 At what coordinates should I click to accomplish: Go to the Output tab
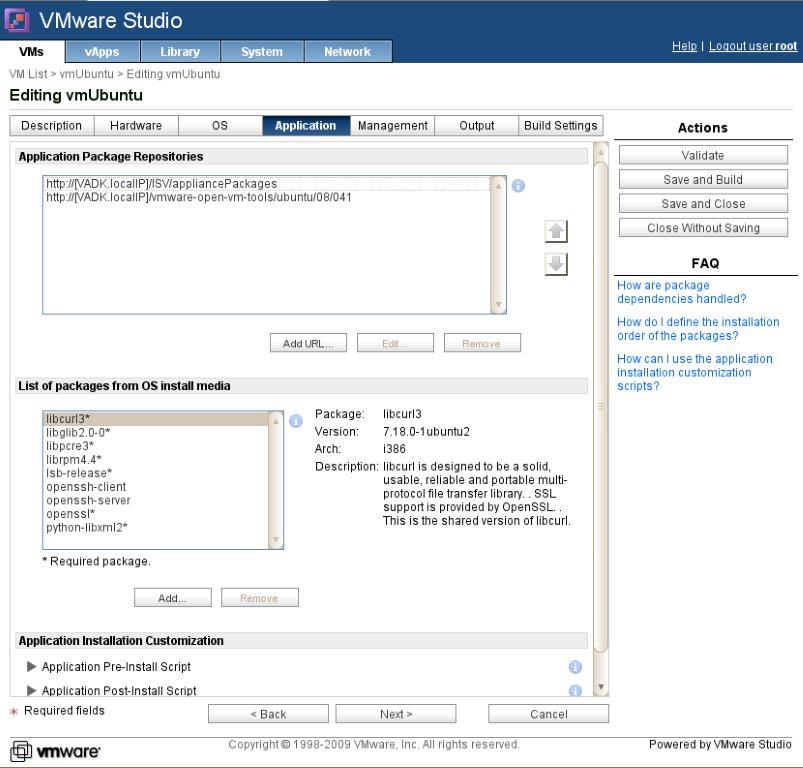point(477,125)
